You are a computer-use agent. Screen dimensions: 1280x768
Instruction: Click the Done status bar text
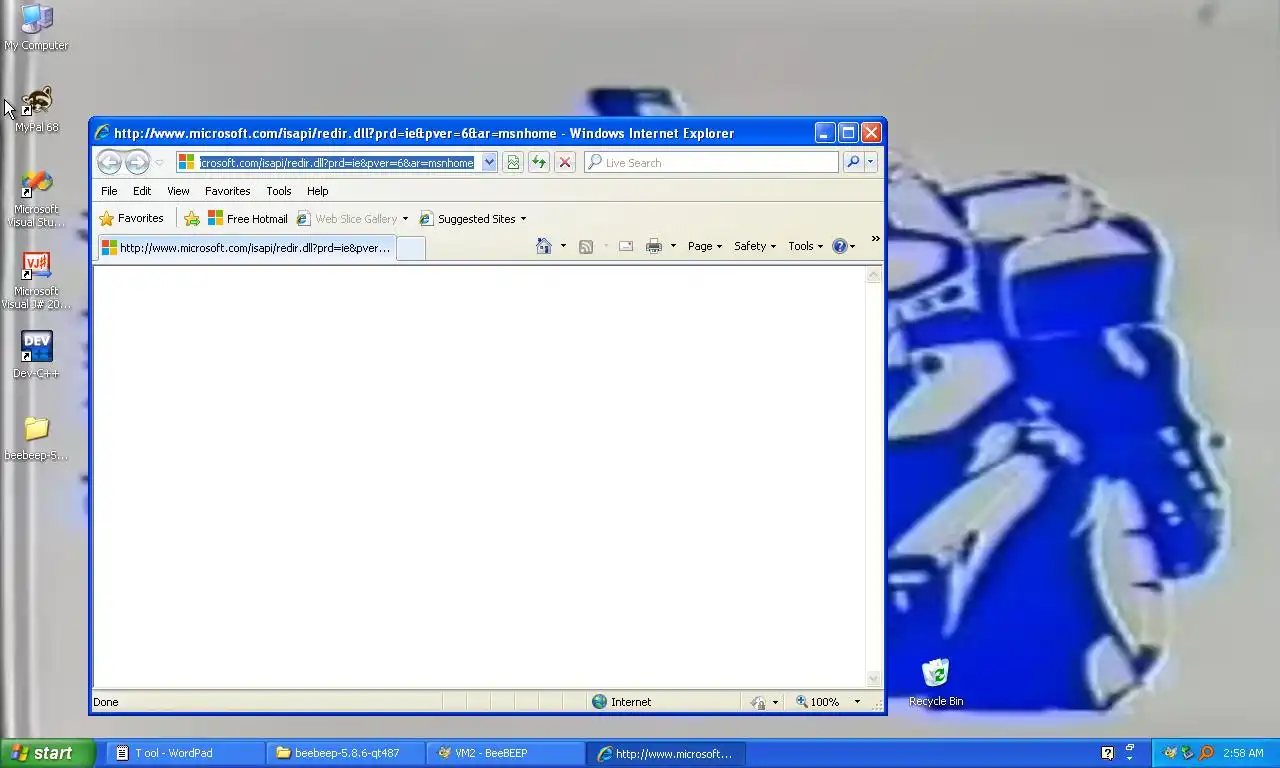[x=106, y=702]
